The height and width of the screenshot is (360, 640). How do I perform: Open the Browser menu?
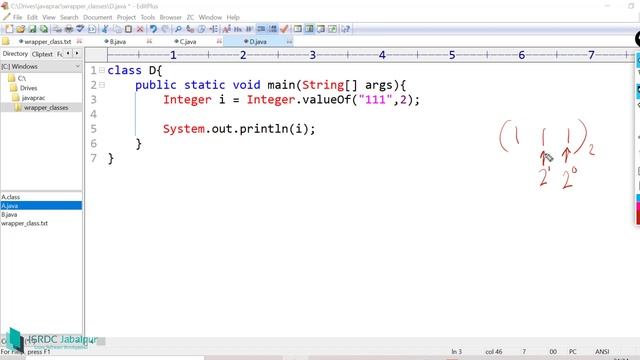(x=170, y=17)
